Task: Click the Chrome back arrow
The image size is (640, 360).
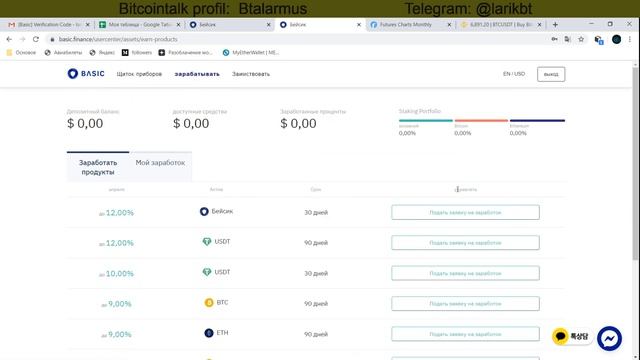Action: pyautogui.click(x=9, y=39)
